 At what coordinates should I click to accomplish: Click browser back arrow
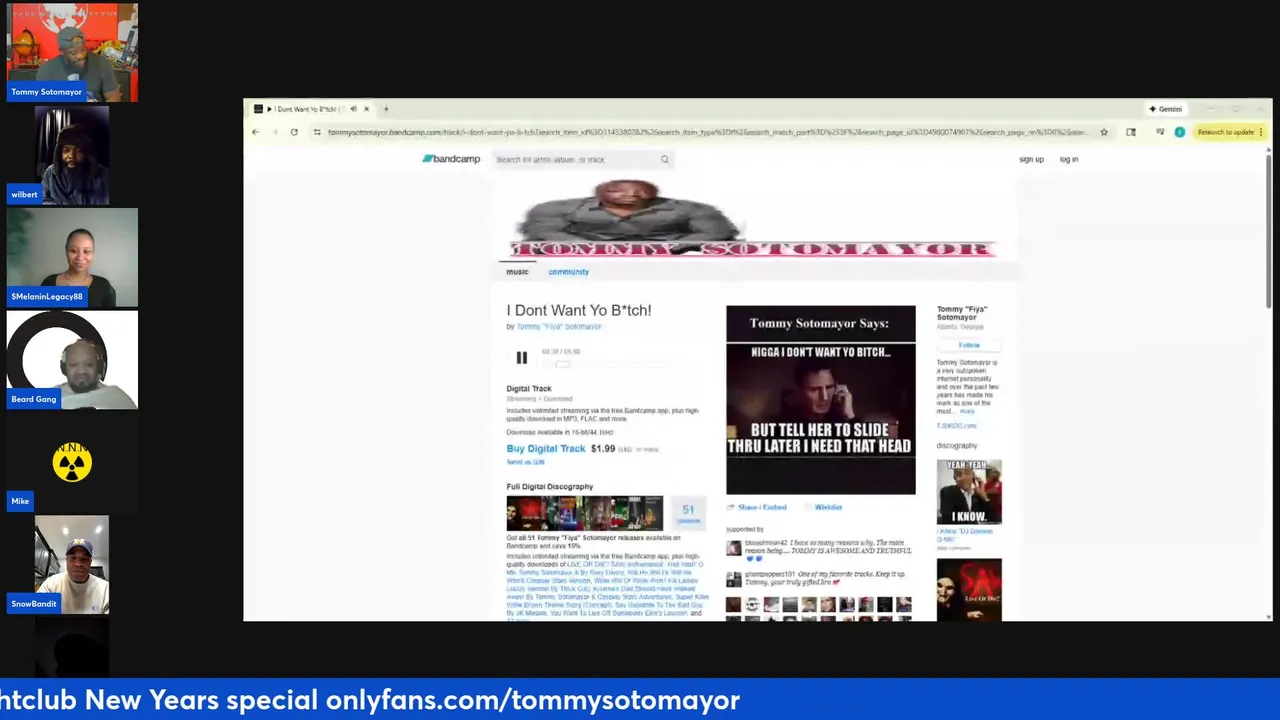pyautogui.click(x=256, y=132)
